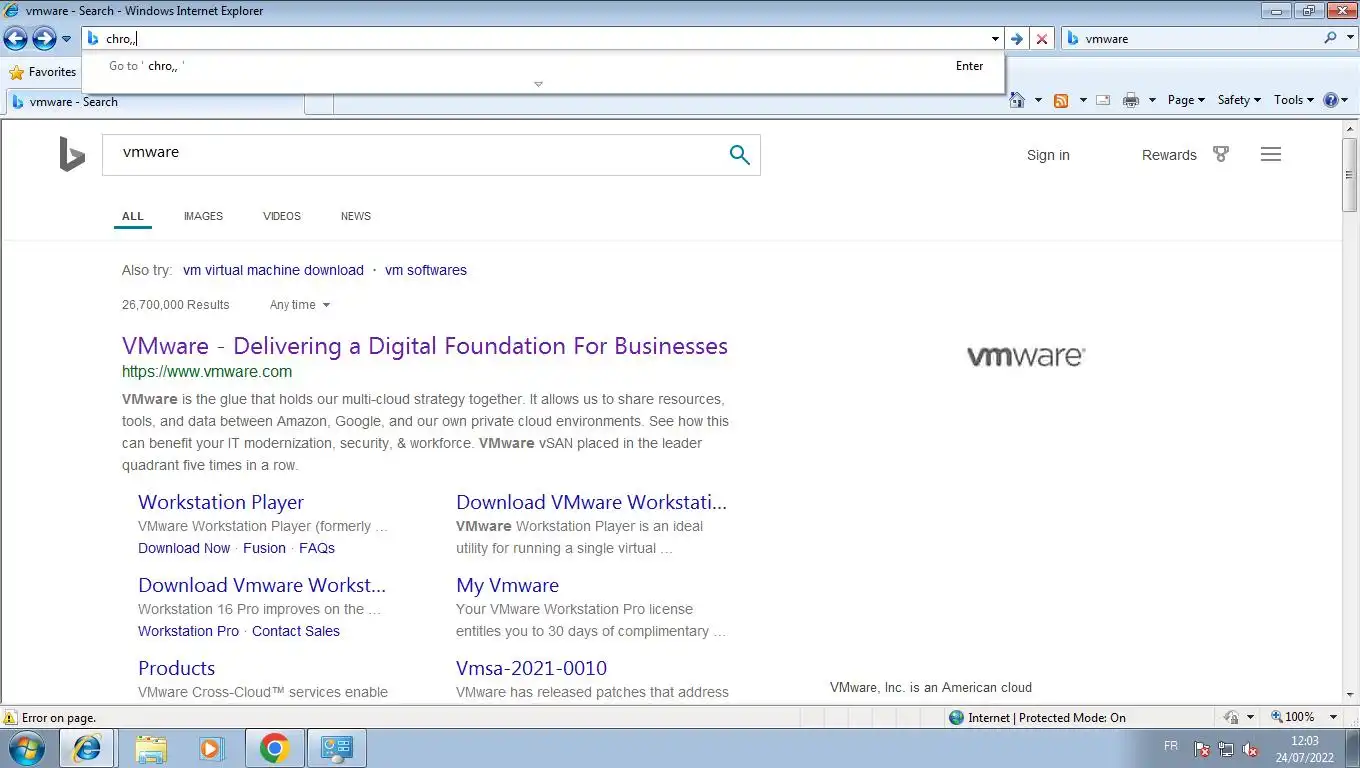Open the Page menu
1360x768 pixels.
click(1187, 100)
